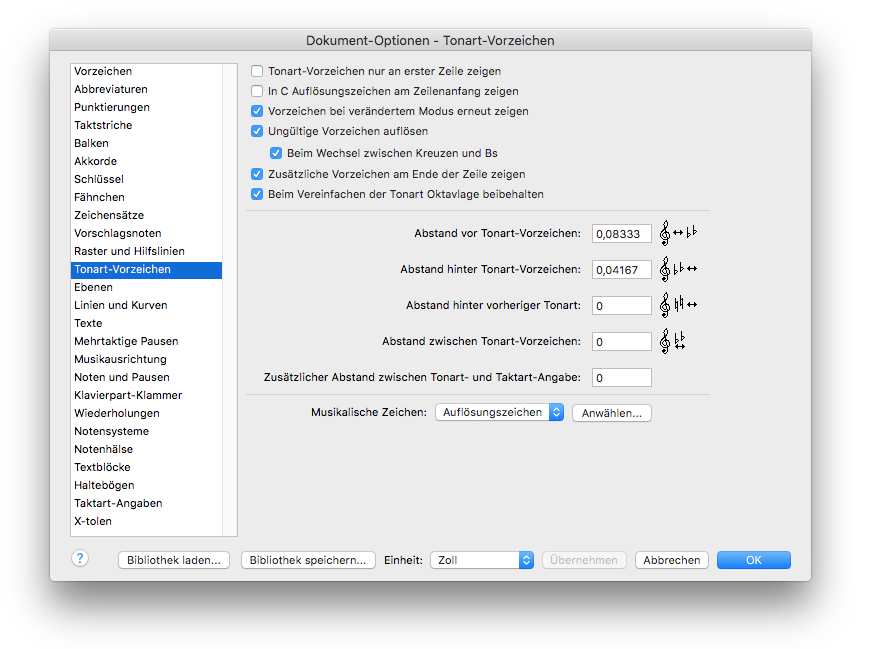Open the Einheit Zoll dropdown
The image size is (869, 649).
482,560
